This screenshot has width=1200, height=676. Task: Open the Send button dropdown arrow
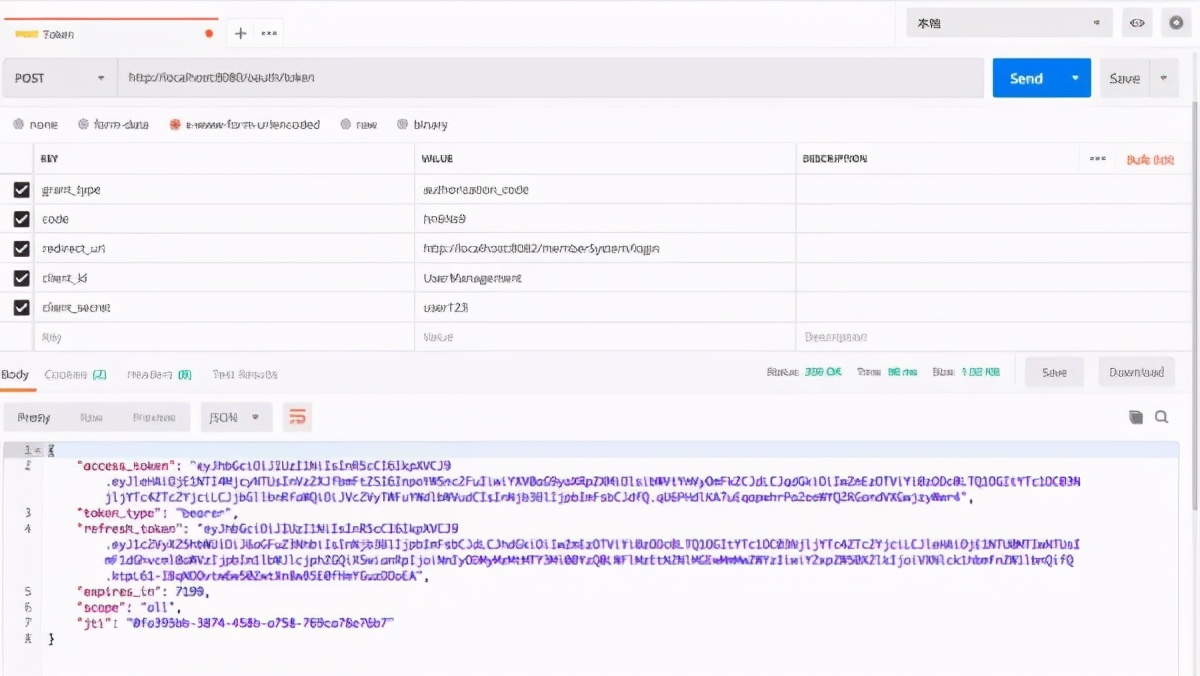pyautogui.click(x=1075, y=77)
